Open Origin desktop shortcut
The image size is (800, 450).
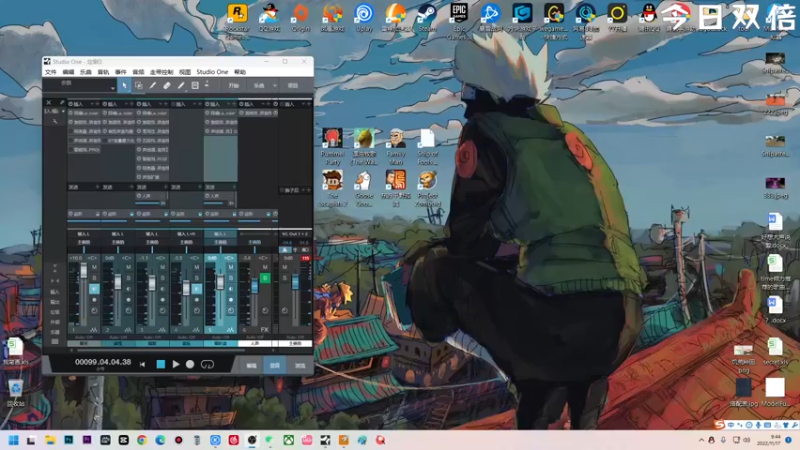point(301,18)
